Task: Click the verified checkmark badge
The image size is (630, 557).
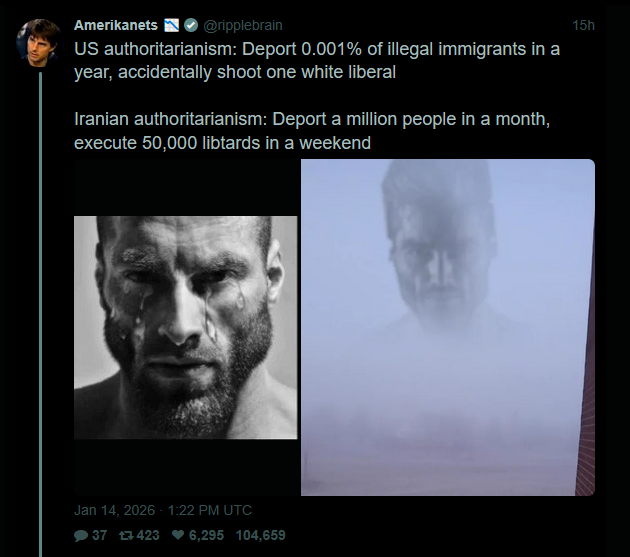Action: point(191,25)
